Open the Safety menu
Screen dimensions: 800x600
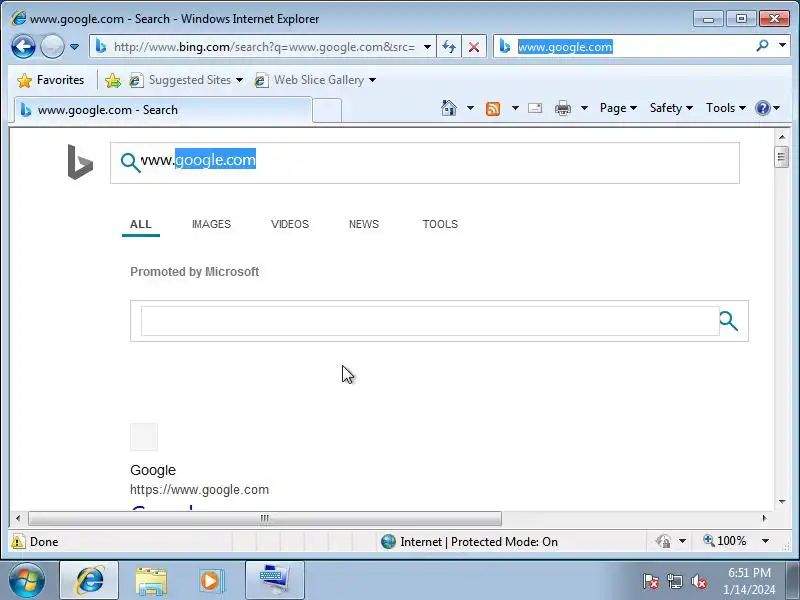[671, 108]
